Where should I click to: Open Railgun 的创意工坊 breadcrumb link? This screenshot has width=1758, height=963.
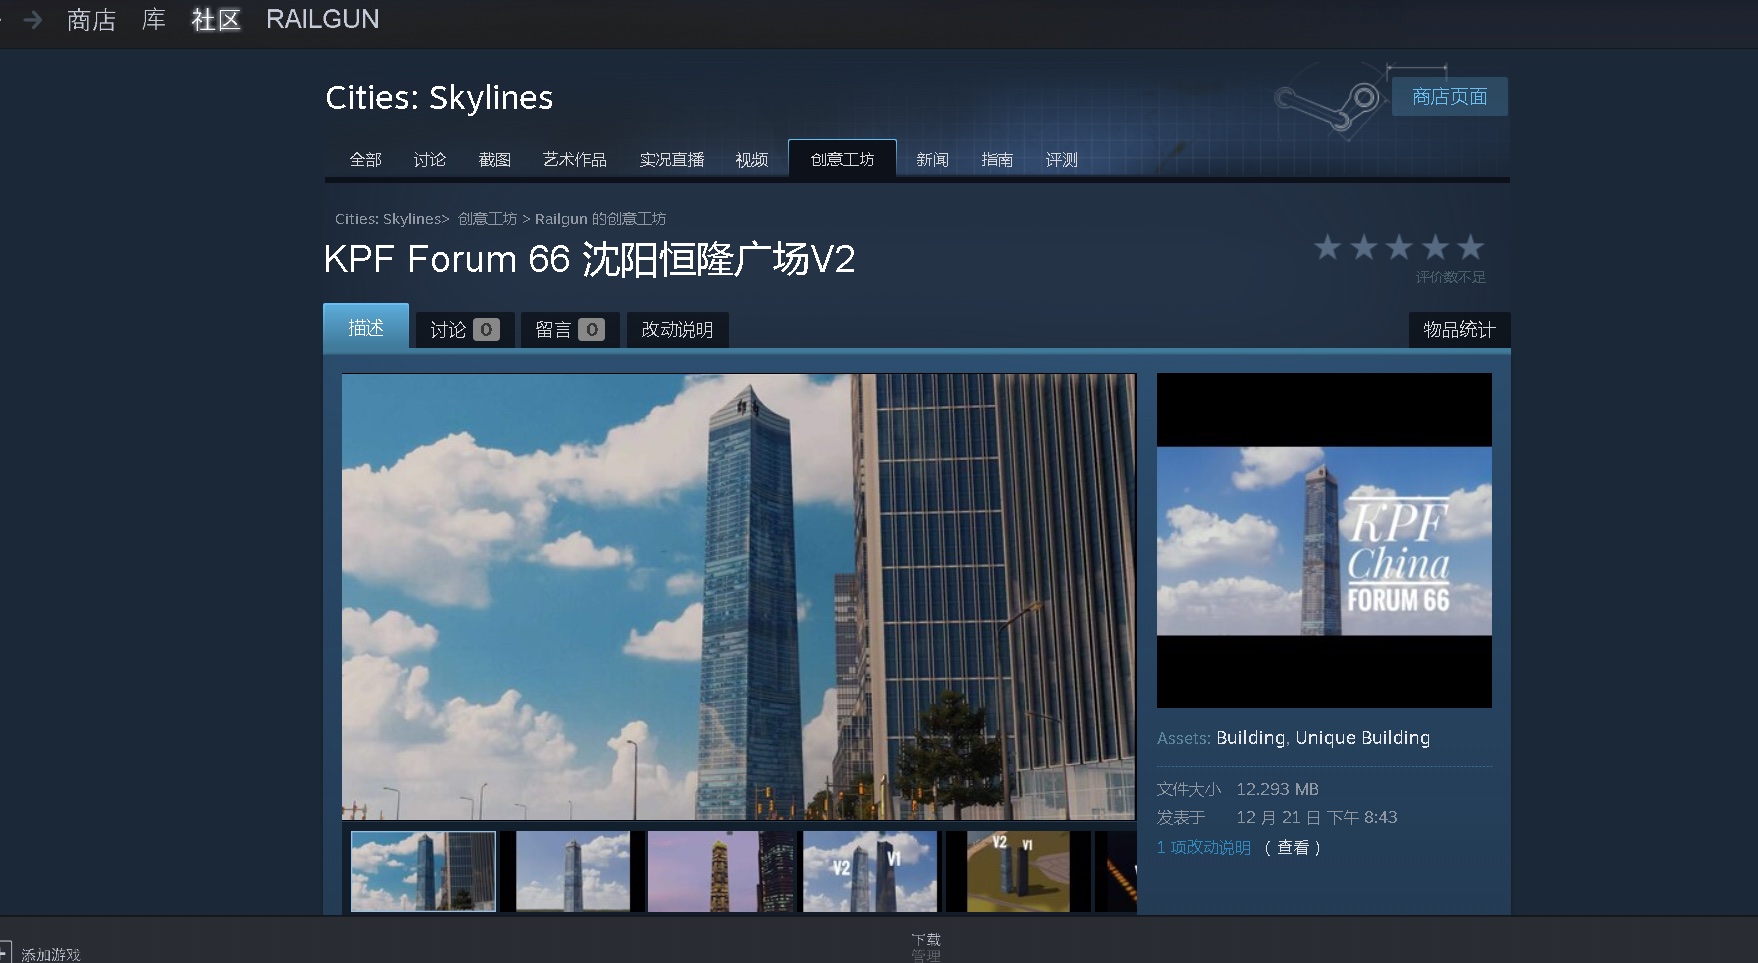600,219
